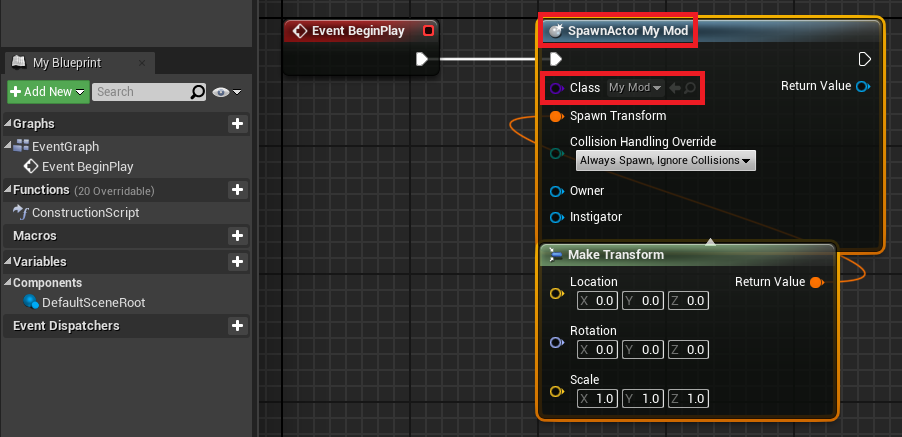Viewport: 902px width, 437px height.
Task: Click the browse magnifier beside Class
Action: pos(690,88)
